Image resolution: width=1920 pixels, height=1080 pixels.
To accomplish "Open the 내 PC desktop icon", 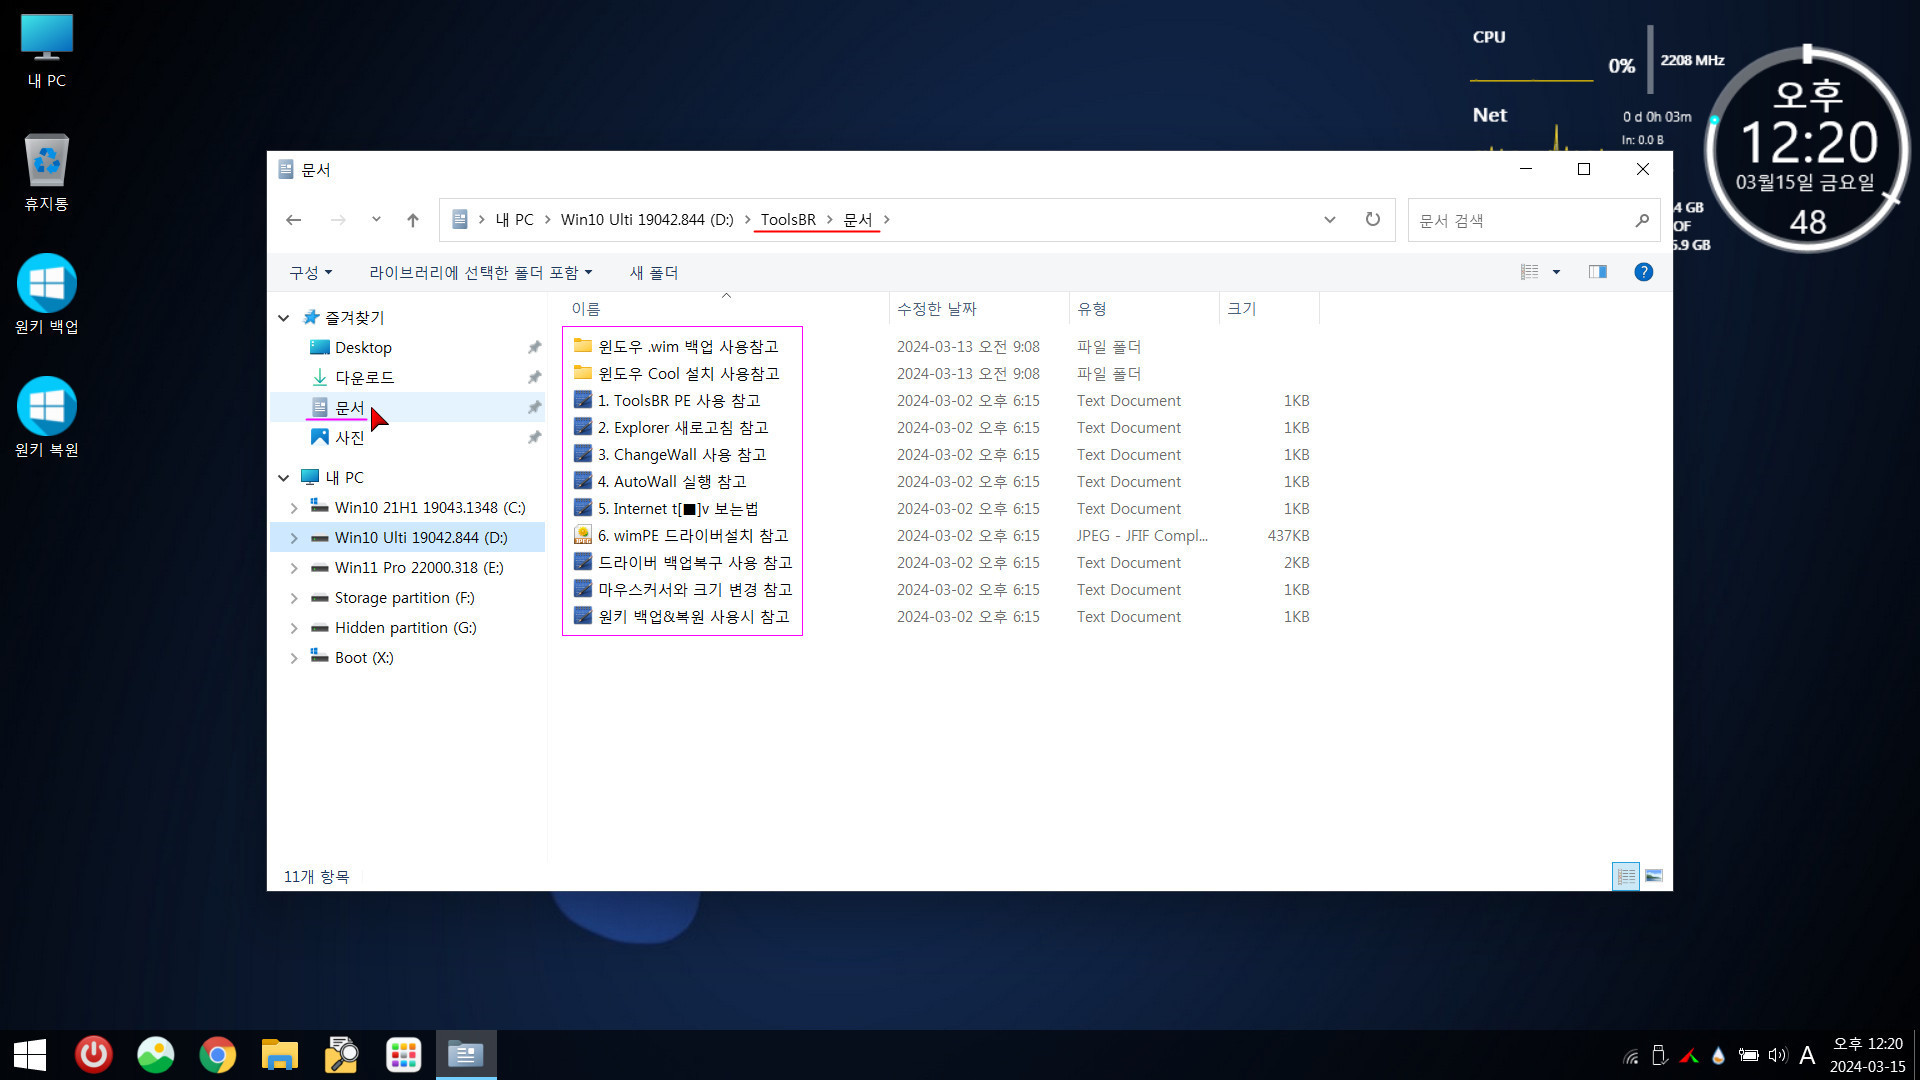I will point(46,52).
